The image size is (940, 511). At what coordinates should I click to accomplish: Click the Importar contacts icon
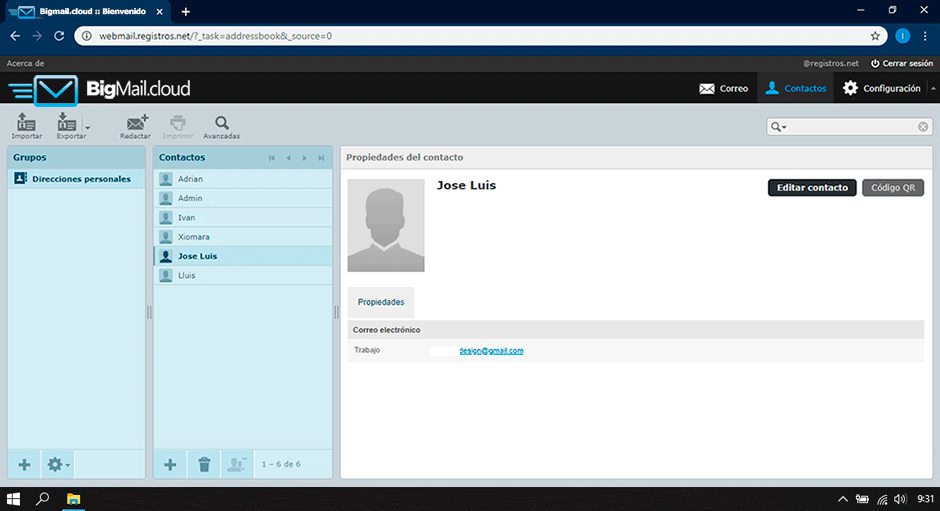[27, 124]
